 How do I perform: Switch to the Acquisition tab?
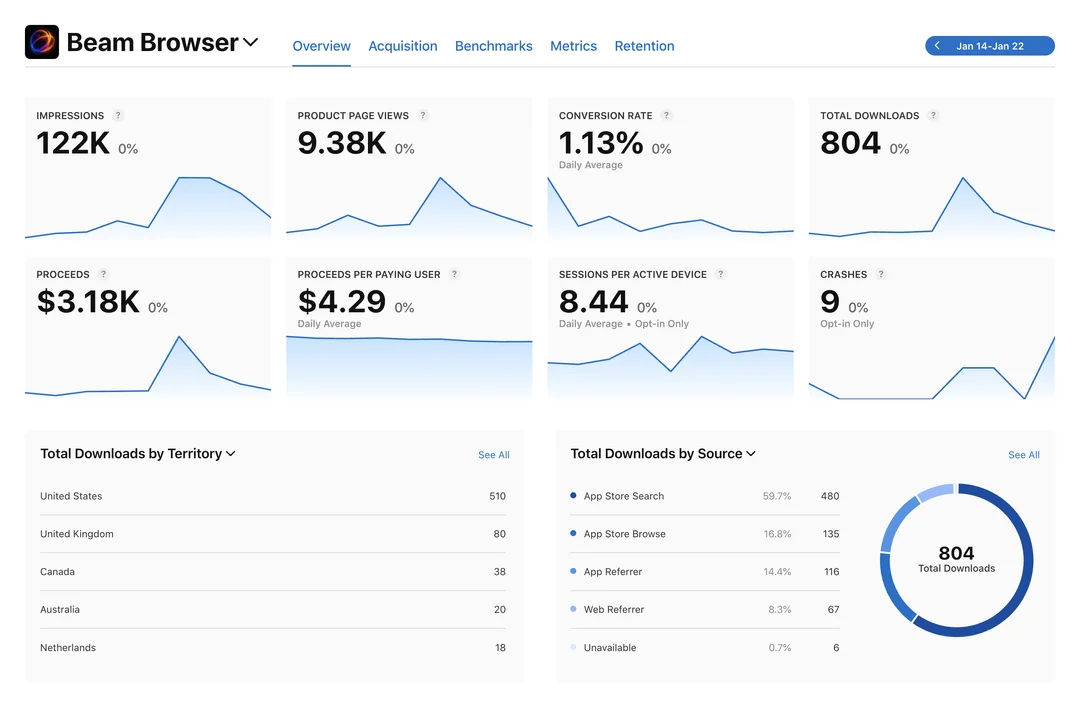tap(403, 46)
